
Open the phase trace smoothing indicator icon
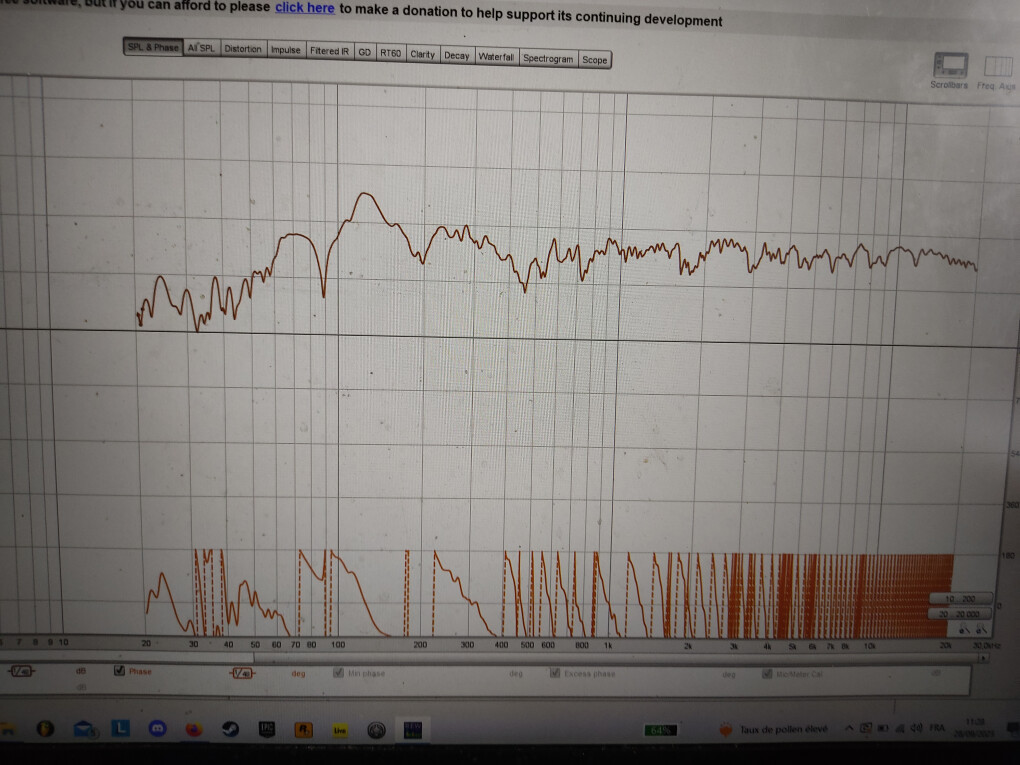point(243,673)
